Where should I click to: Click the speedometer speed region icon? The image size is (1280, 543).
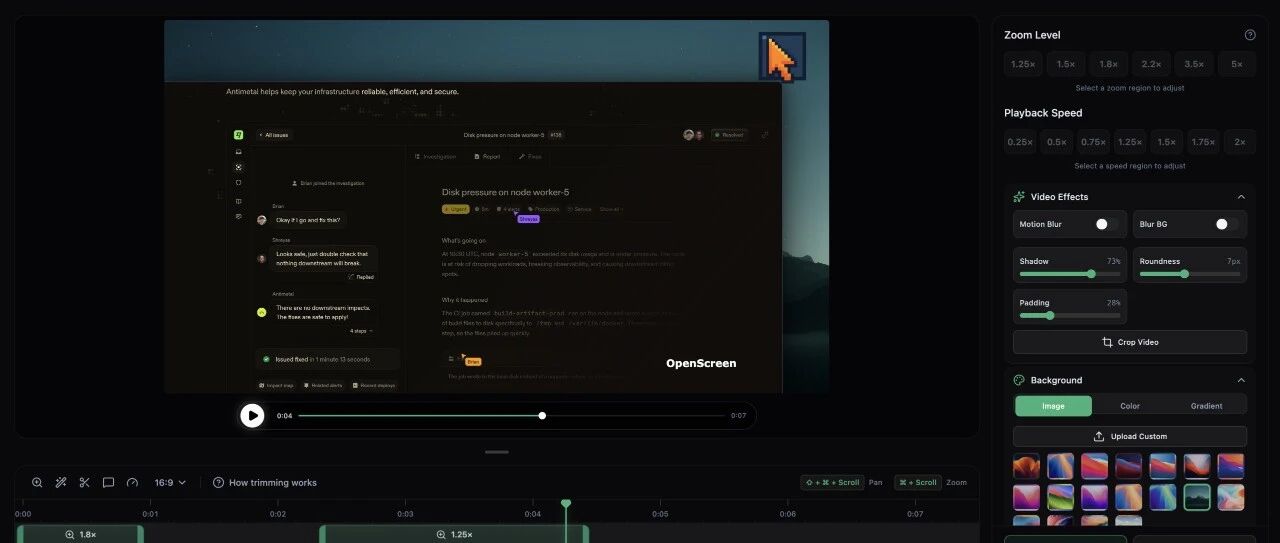[132, 482]
